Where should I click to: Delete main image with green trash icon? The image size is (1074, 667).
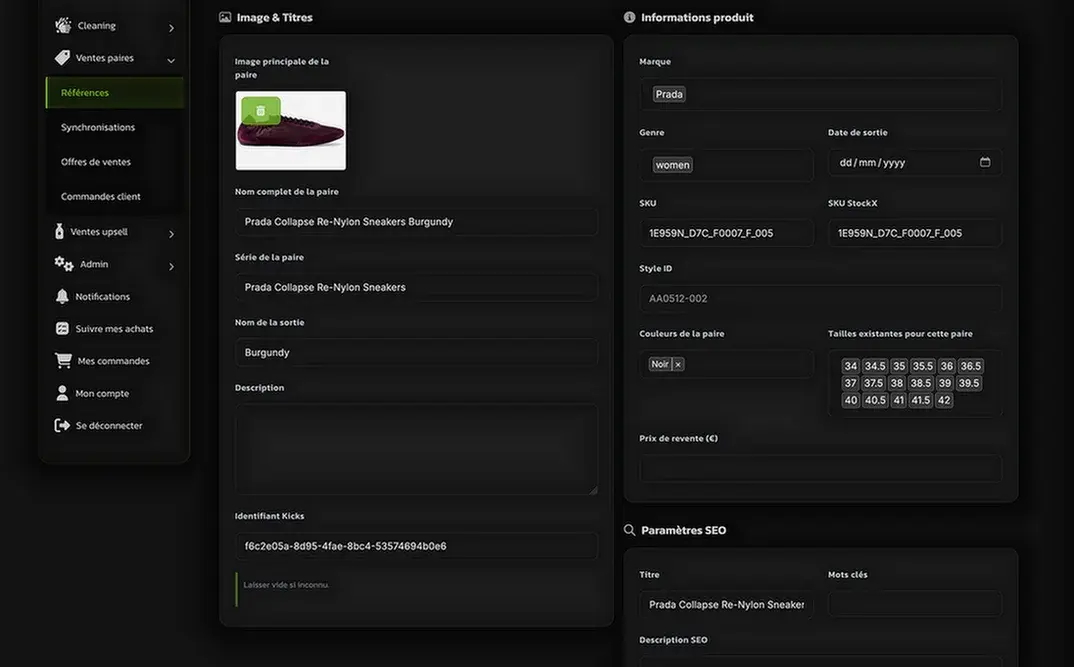click(260, 111)
